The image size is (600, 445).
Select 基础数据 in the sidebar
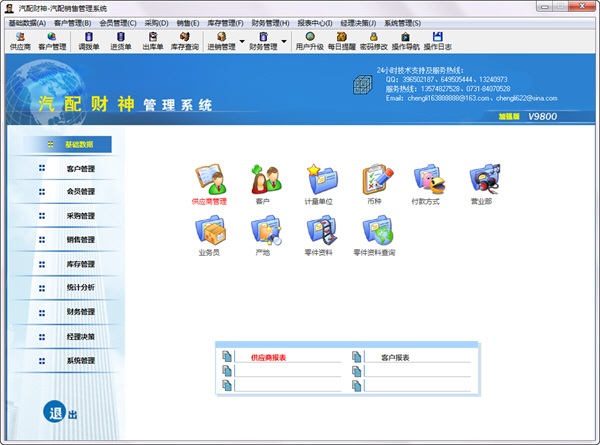(67, 144)
